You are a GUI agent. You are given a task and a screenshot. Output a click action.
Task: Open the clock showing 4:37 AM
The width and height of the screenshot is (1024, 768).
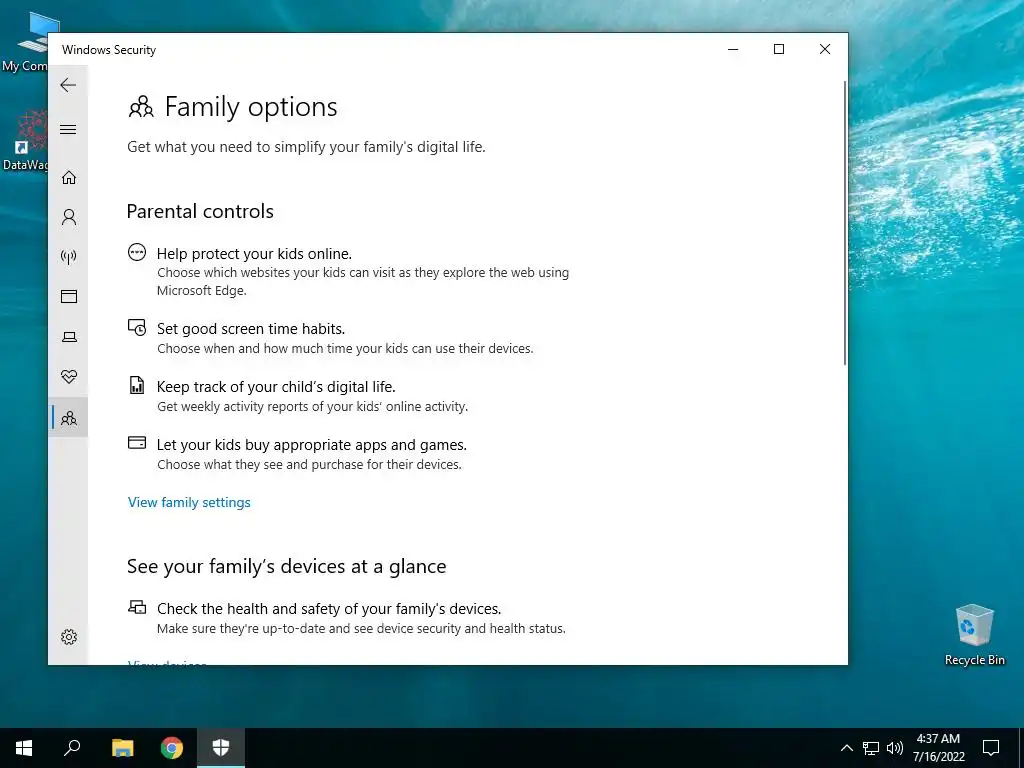938,748
